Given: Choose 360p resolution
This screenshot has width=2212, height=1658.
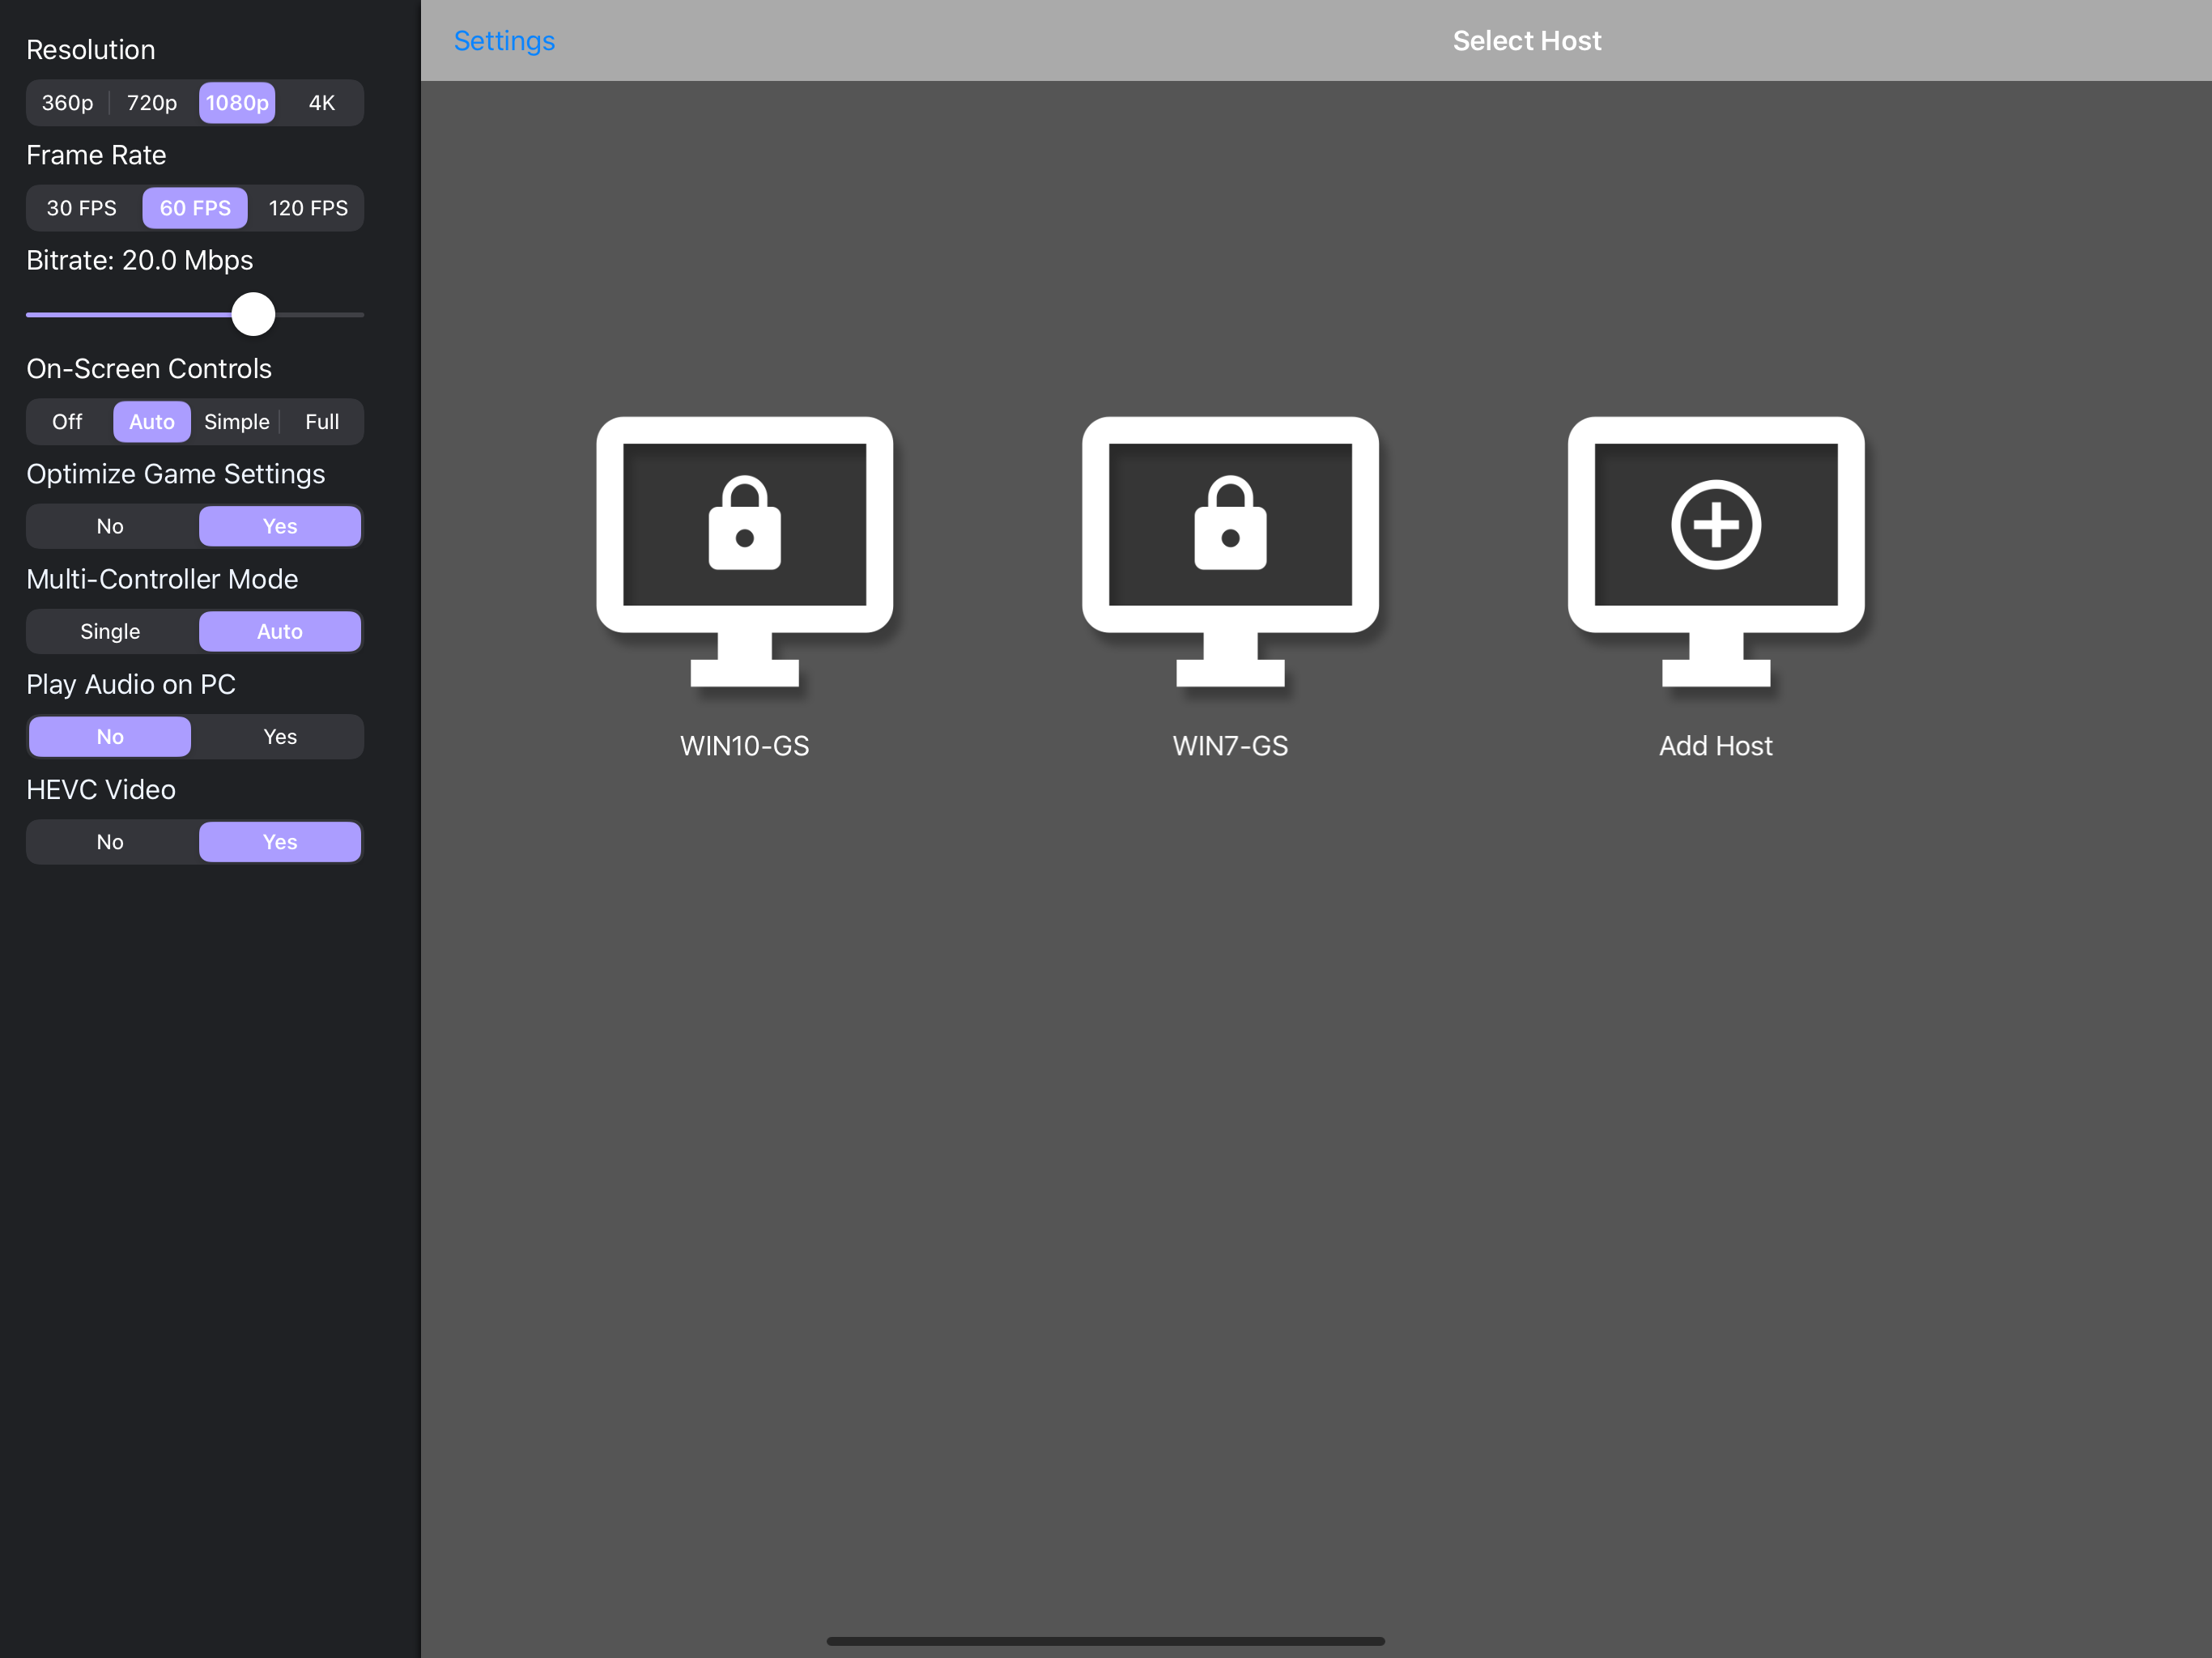Looking at the screenshot, I should click(67, 103).
